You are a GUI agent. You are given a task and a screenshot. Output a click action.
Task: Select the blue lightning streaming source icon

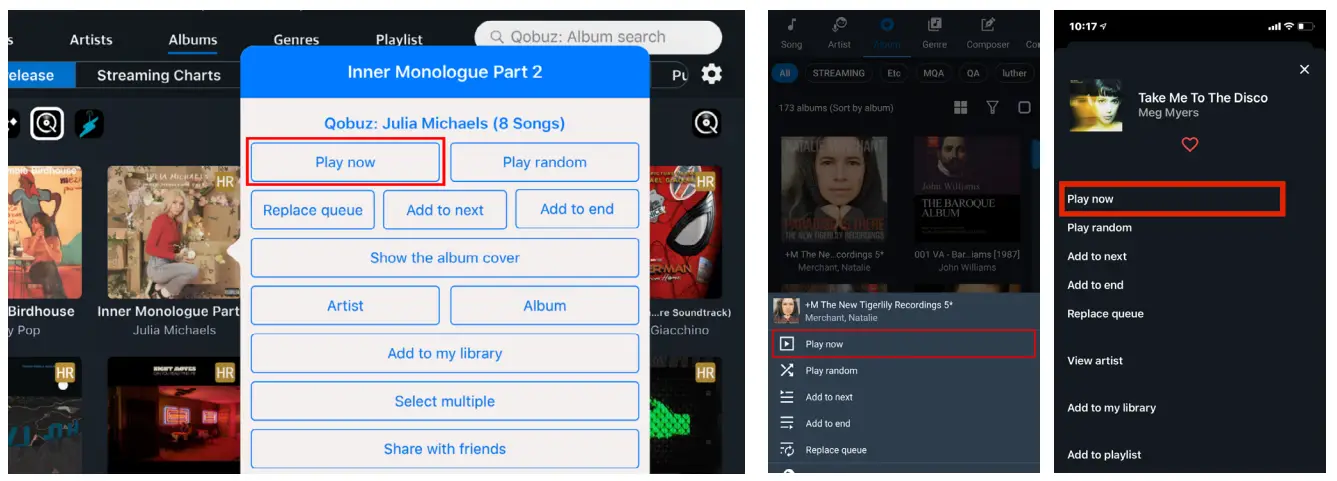pyautogui.click(x=89, y=123)
